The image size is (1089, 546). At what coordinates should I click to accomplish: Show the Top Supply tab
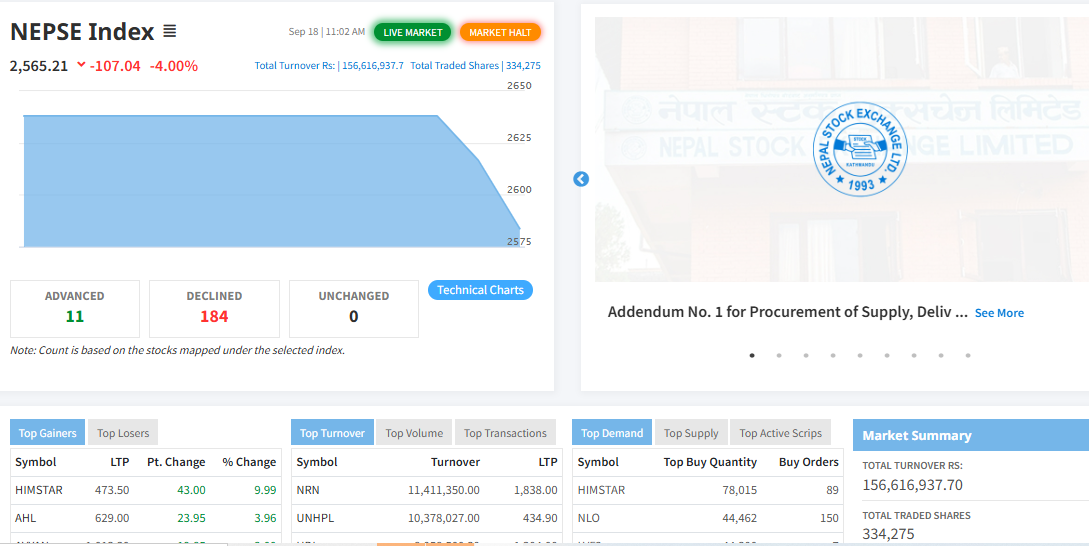click(691, 433)
